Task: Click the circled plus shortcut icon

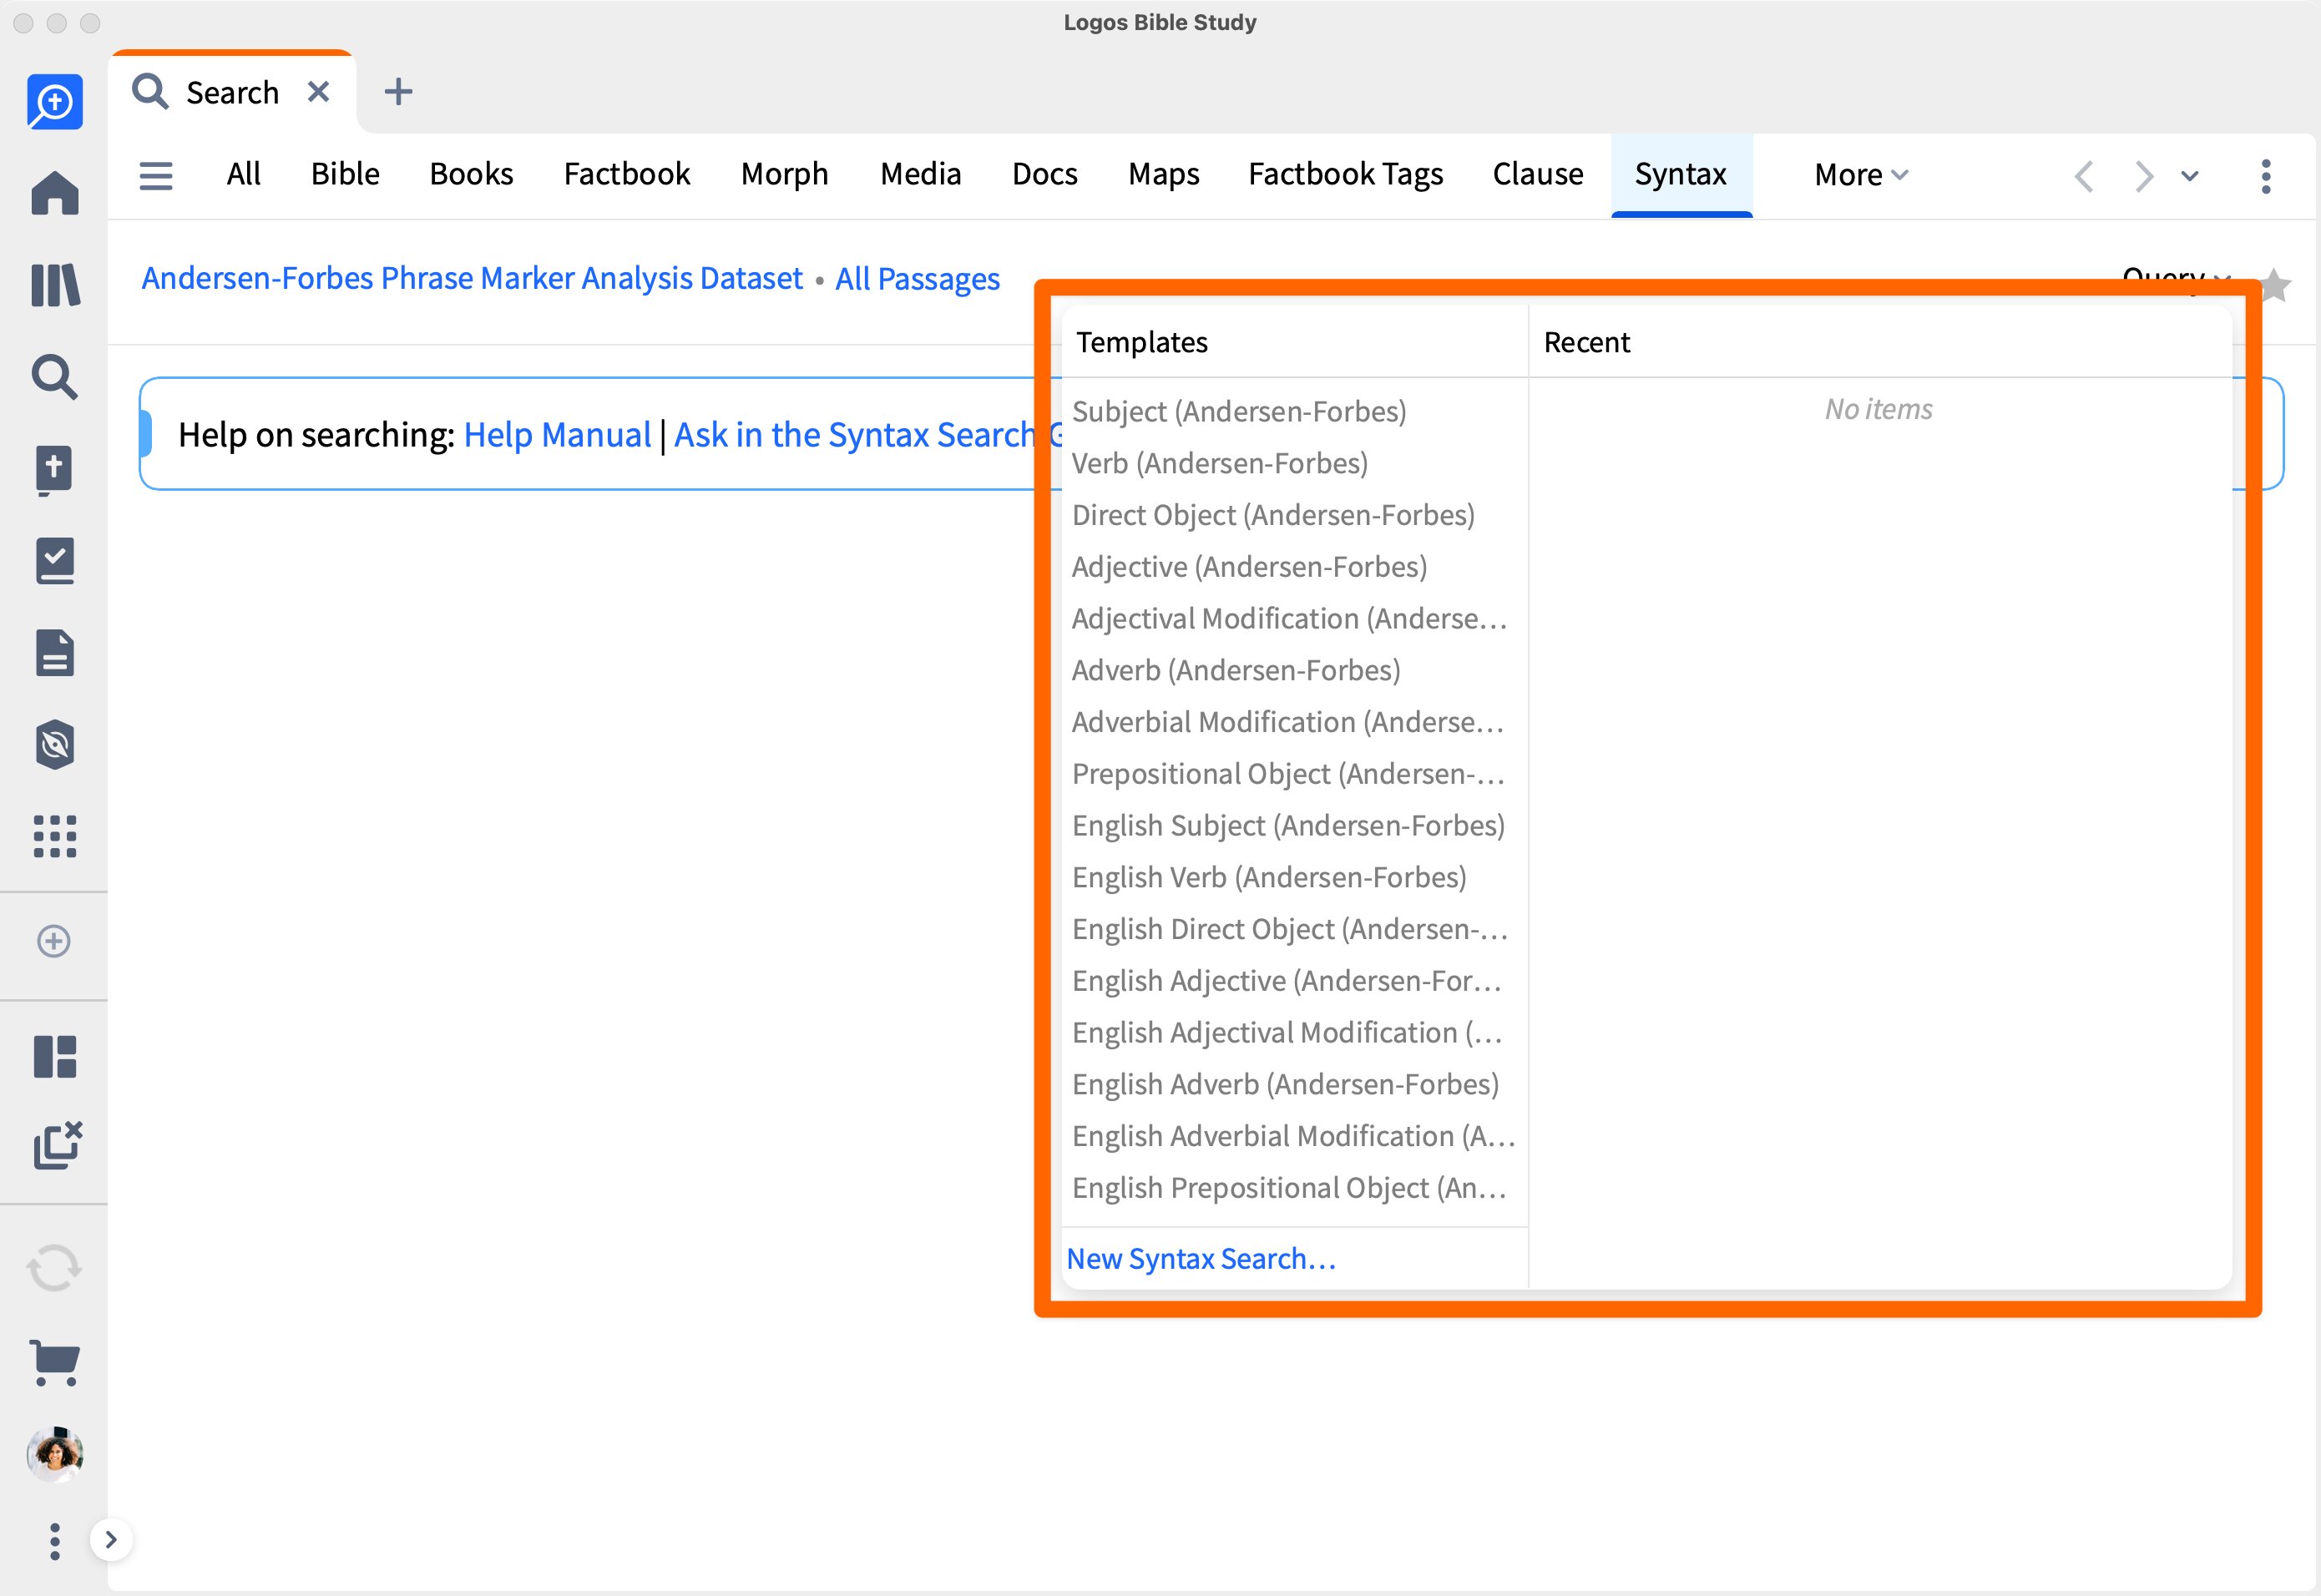Action: pos(54,941)
